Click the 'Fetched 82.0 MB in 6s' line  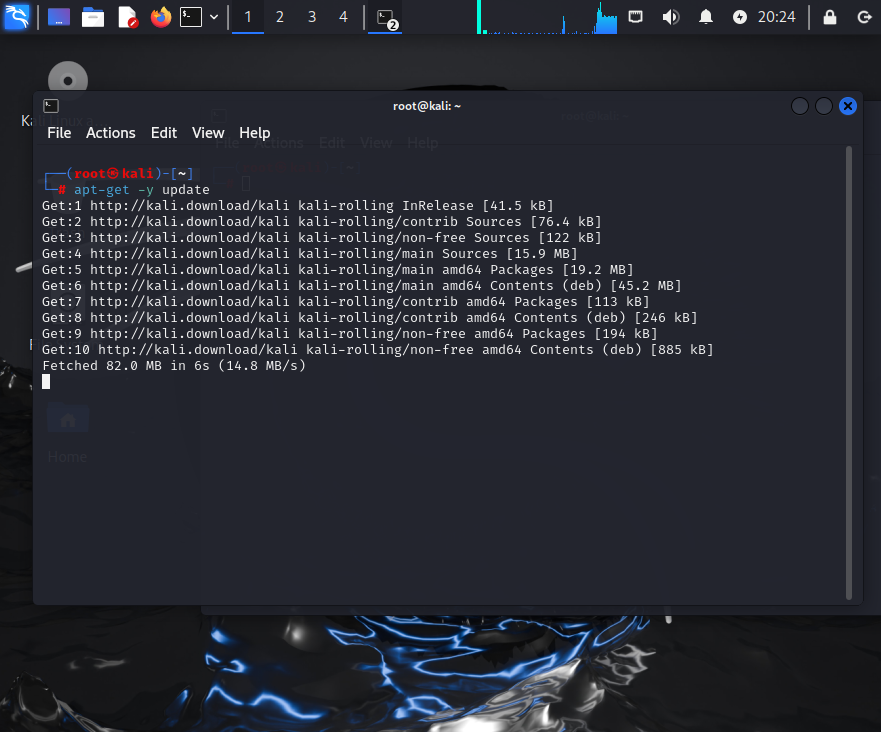point(174,366)
